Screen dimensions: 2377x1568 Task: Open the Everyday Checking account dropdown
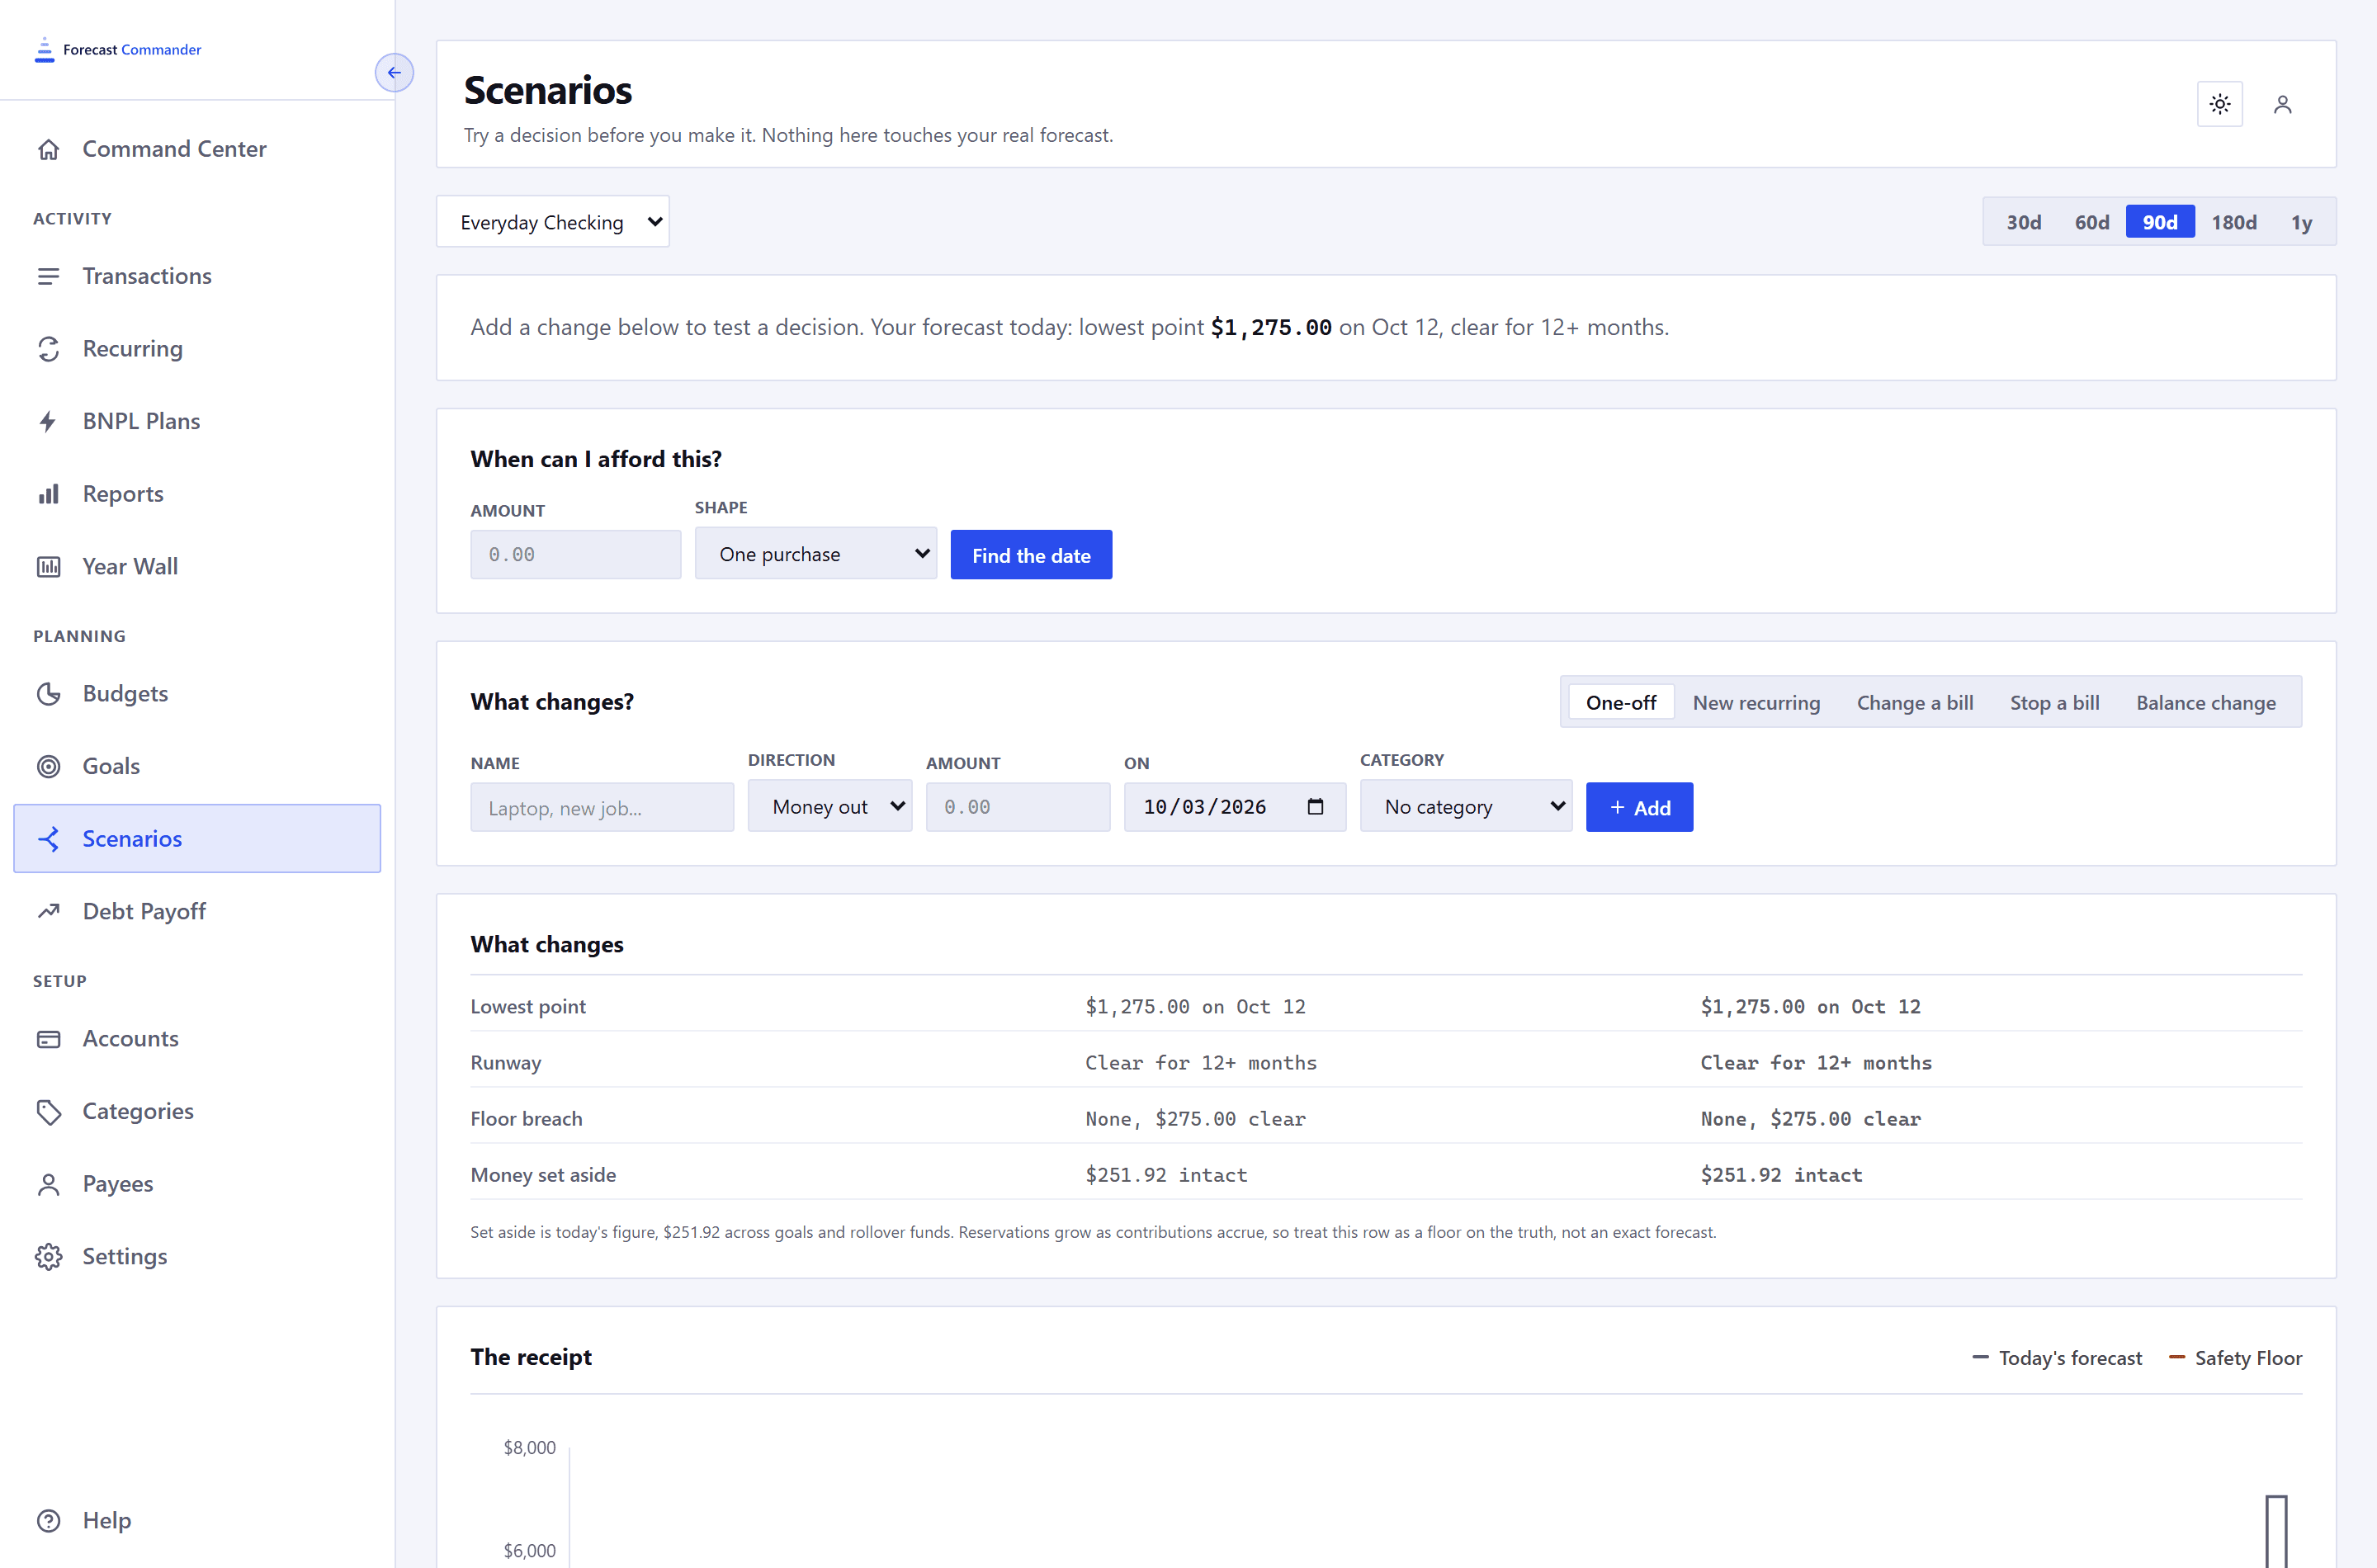click(552, 222)
